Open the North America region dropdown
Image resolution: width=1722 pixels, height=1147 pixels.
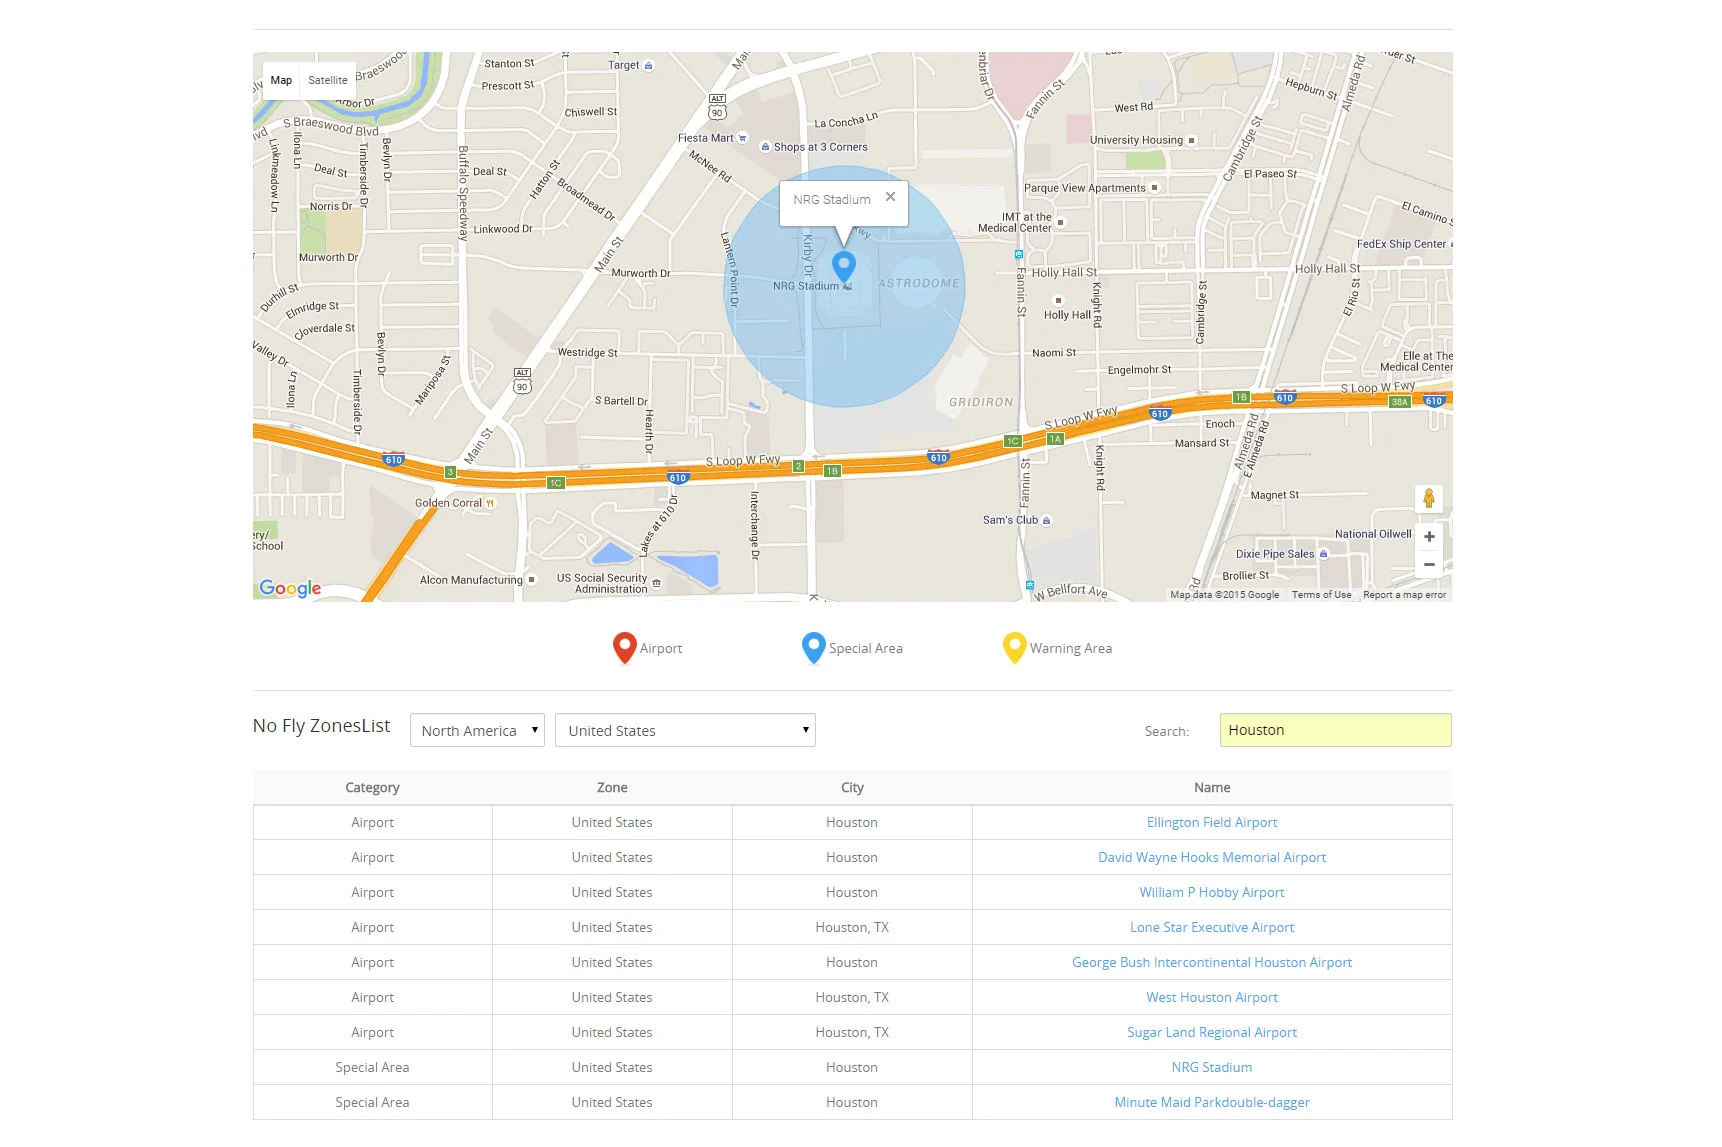[477, 730]
